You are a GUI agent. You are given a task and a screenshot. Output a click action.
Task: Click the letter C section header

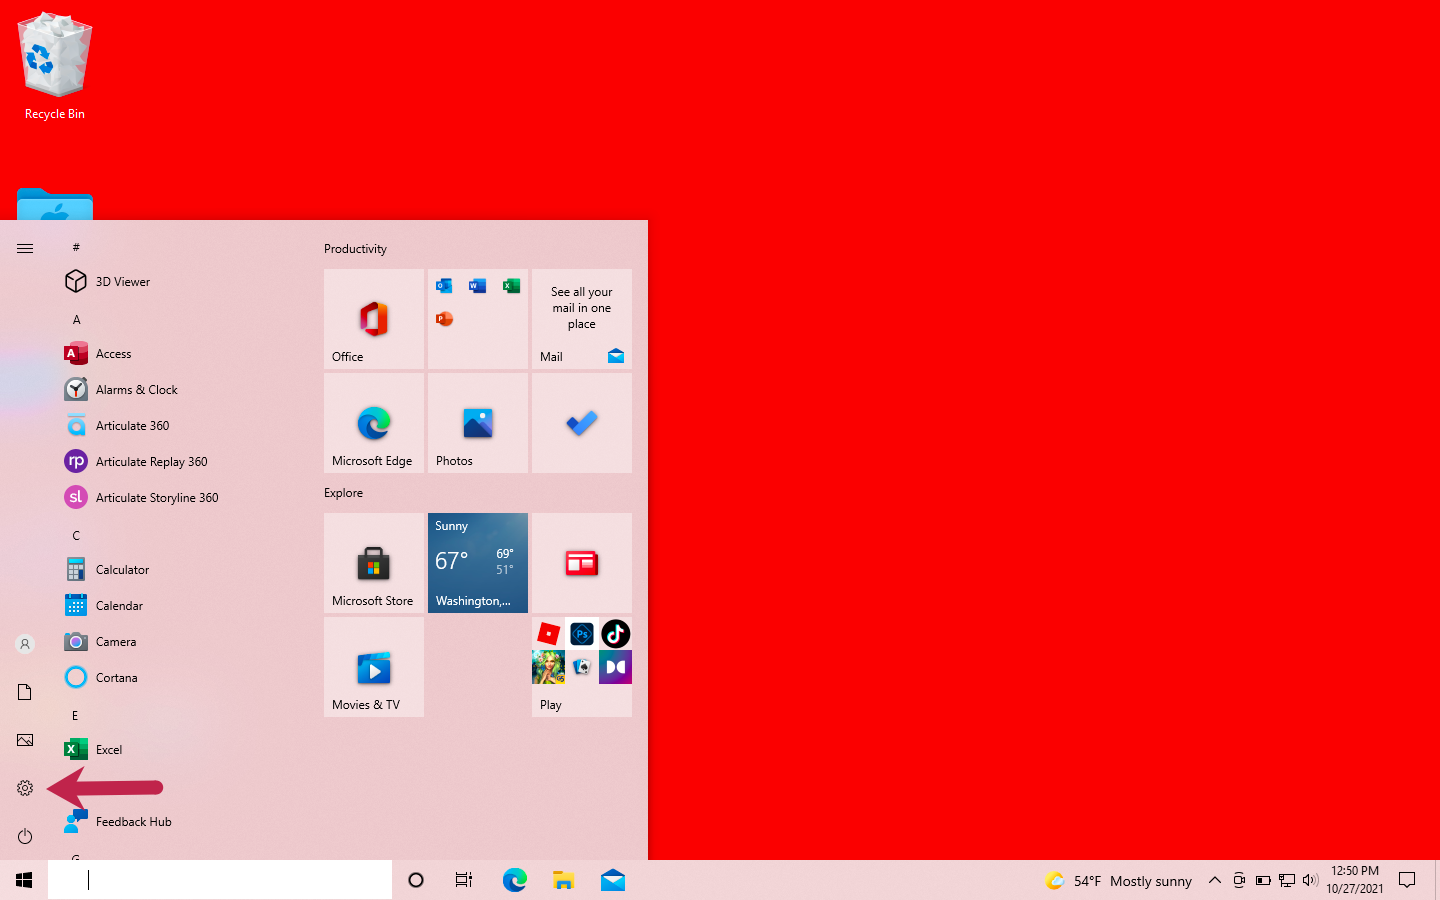click(x=76, y=536)
